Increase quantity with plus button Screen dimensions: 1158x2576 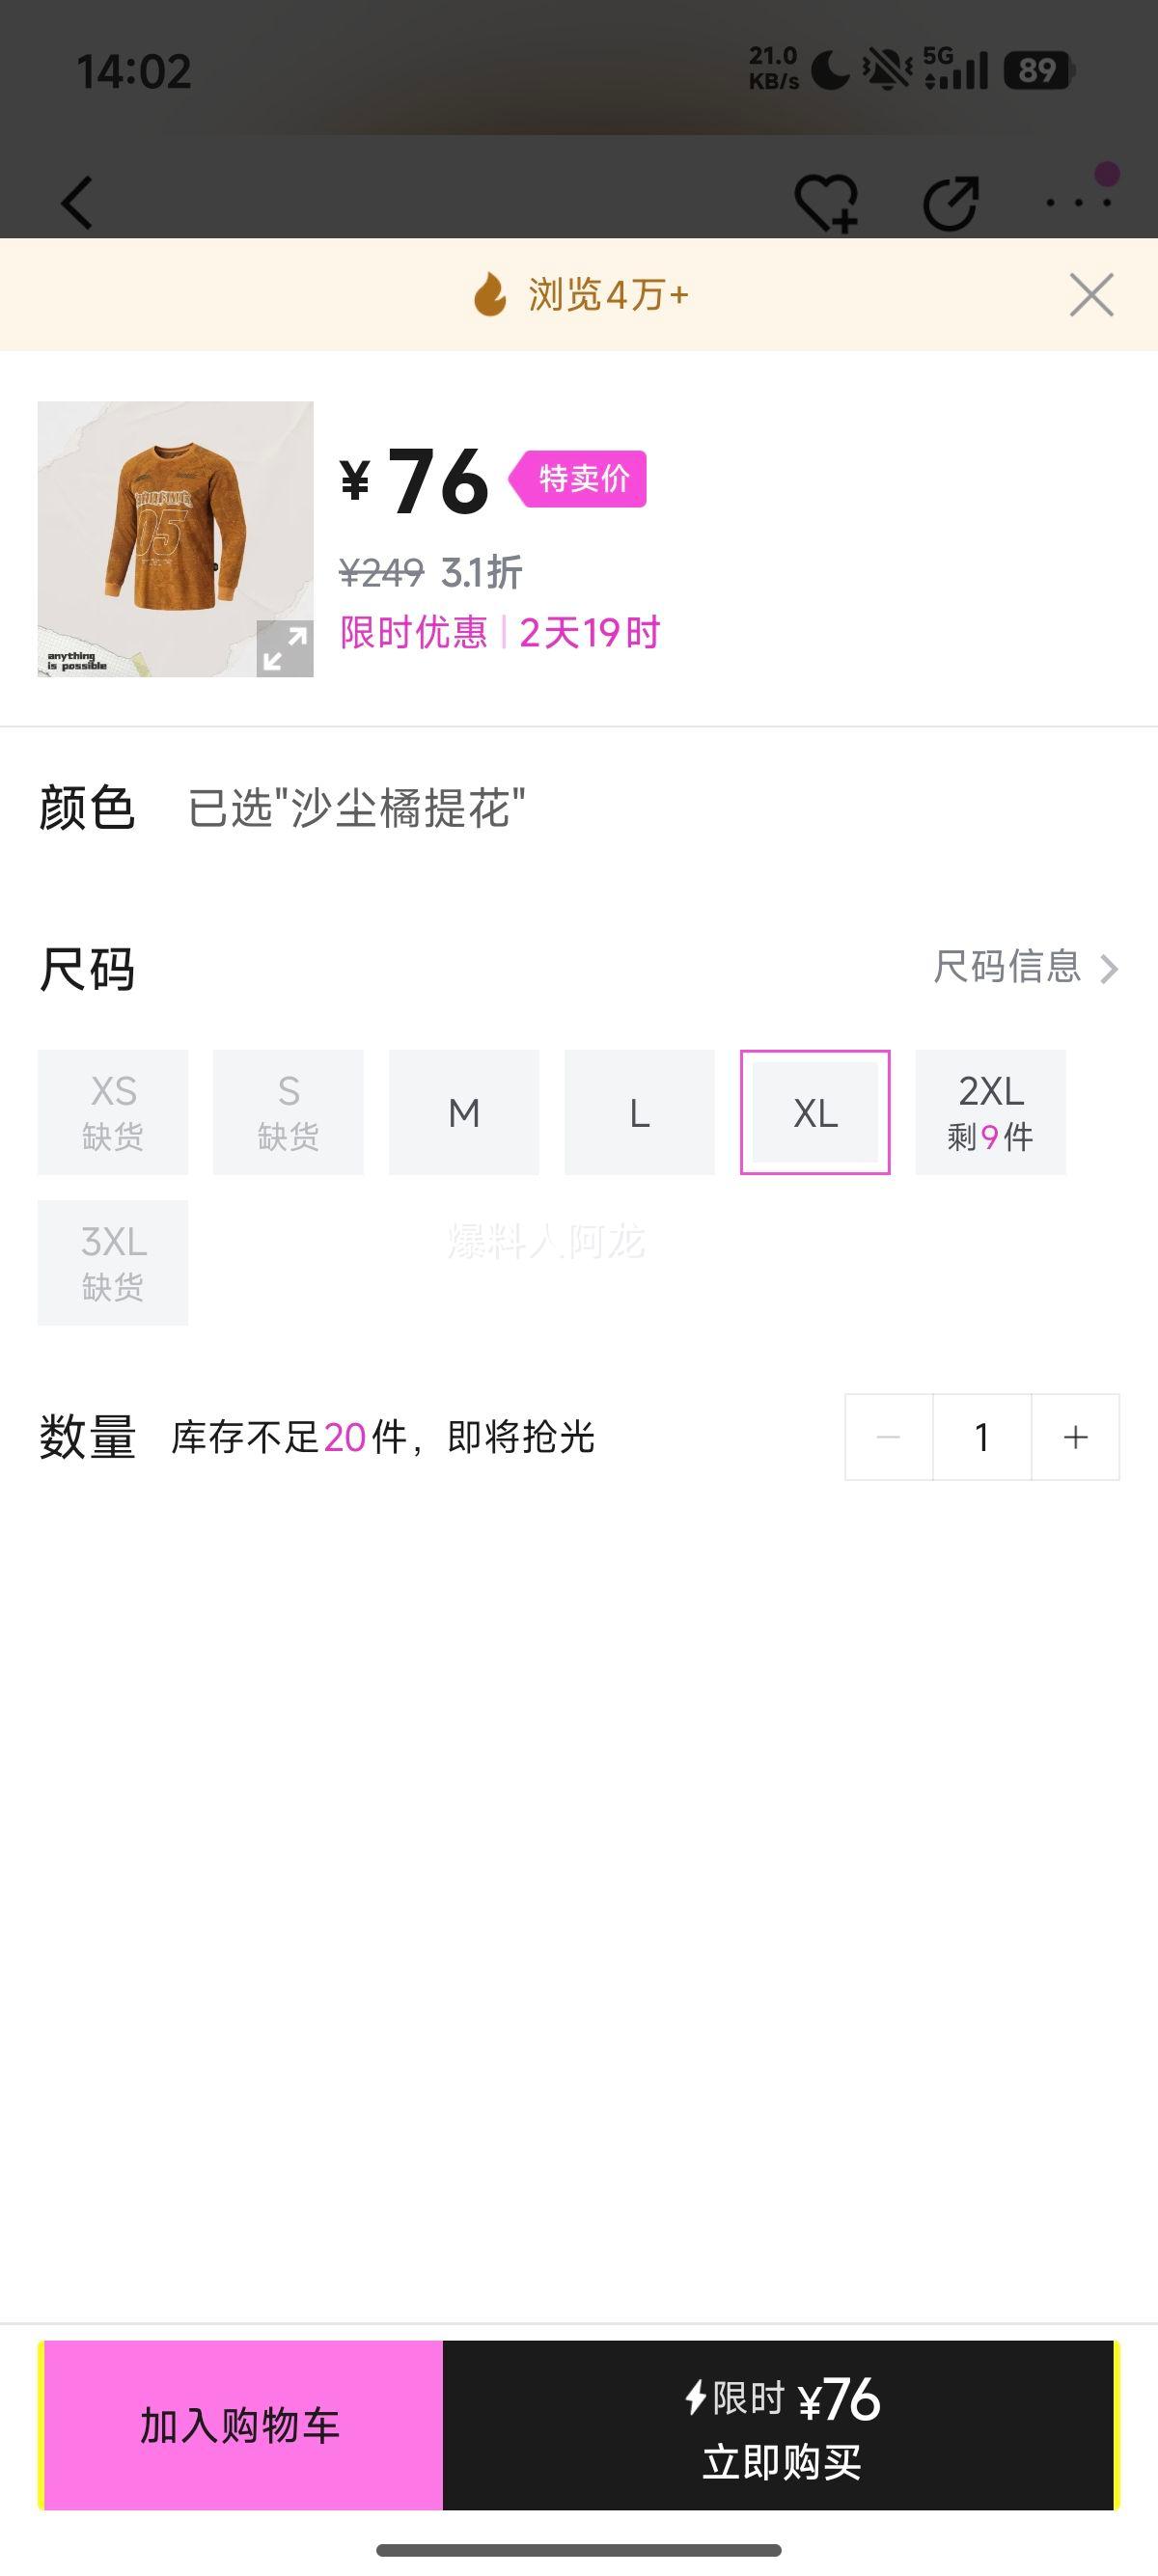pos(1075,1437)
